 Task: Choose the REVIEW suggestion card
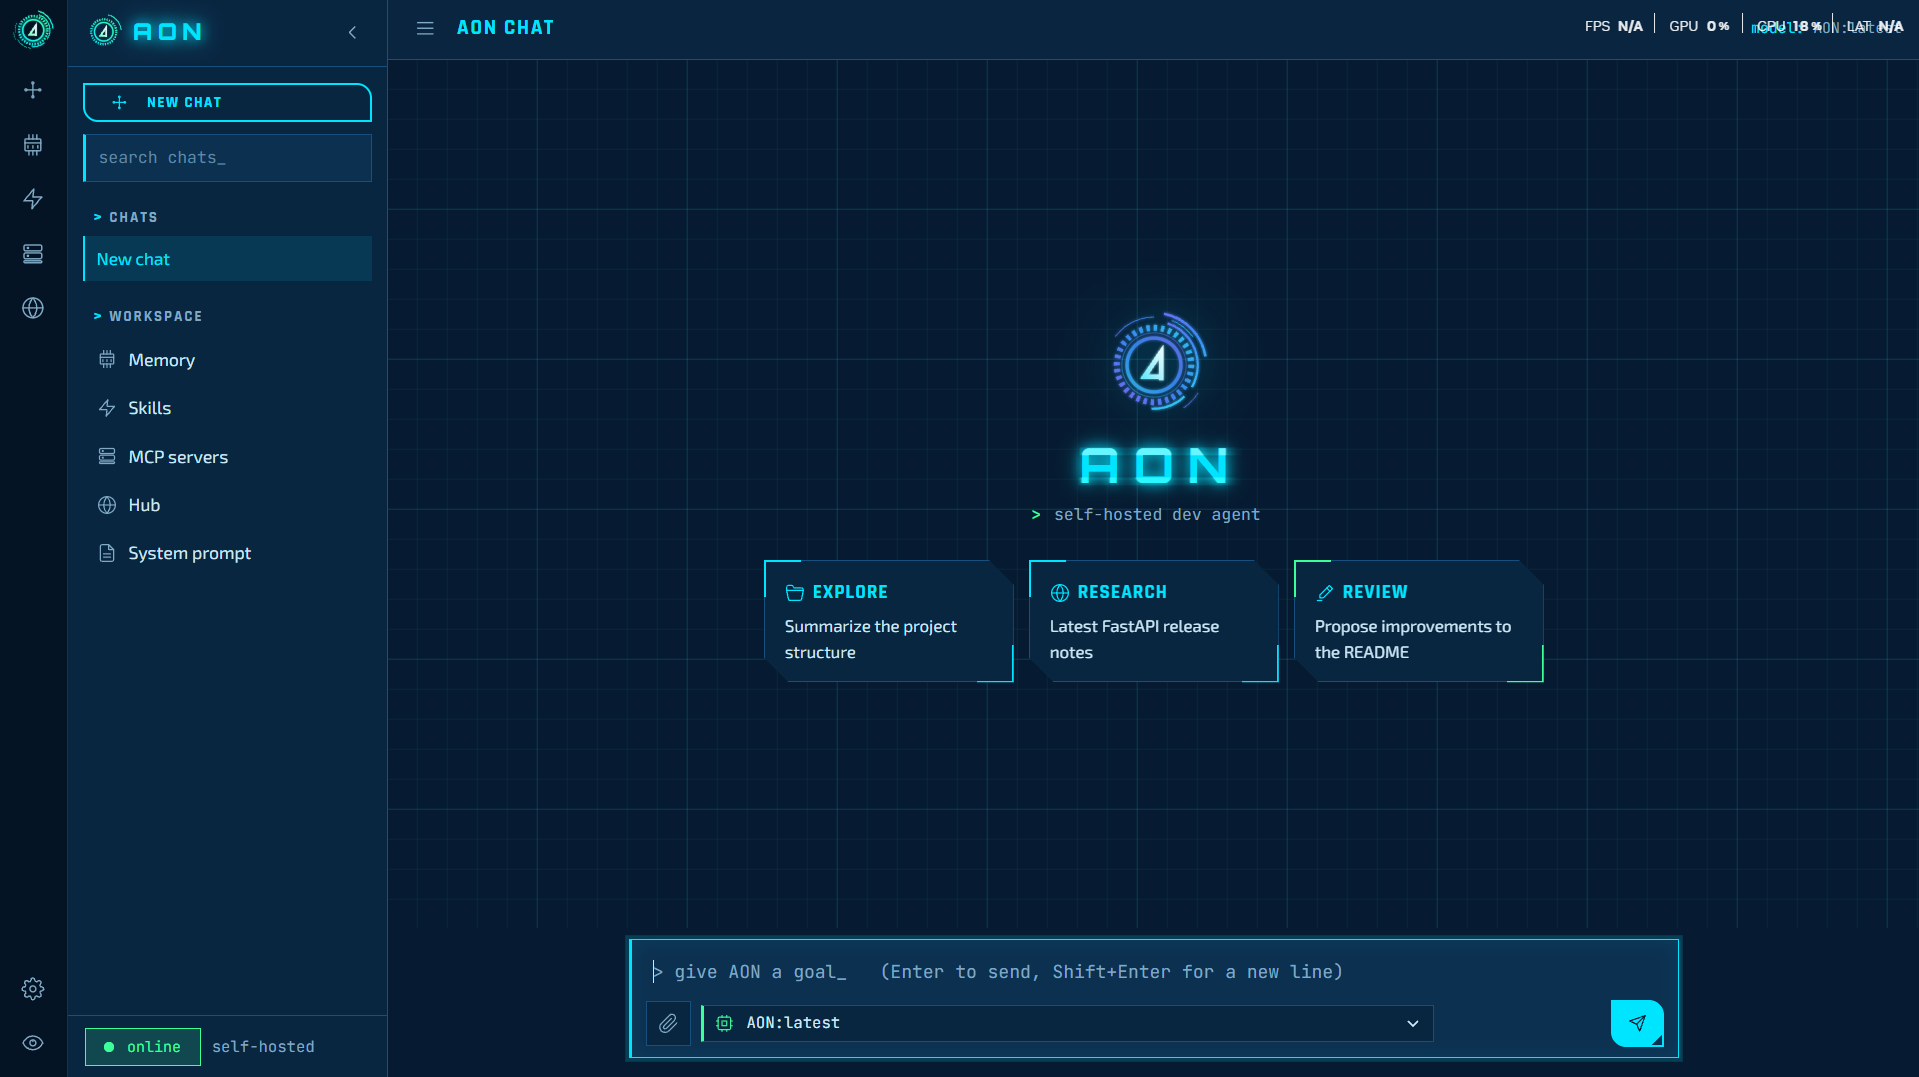[1419, 621]
